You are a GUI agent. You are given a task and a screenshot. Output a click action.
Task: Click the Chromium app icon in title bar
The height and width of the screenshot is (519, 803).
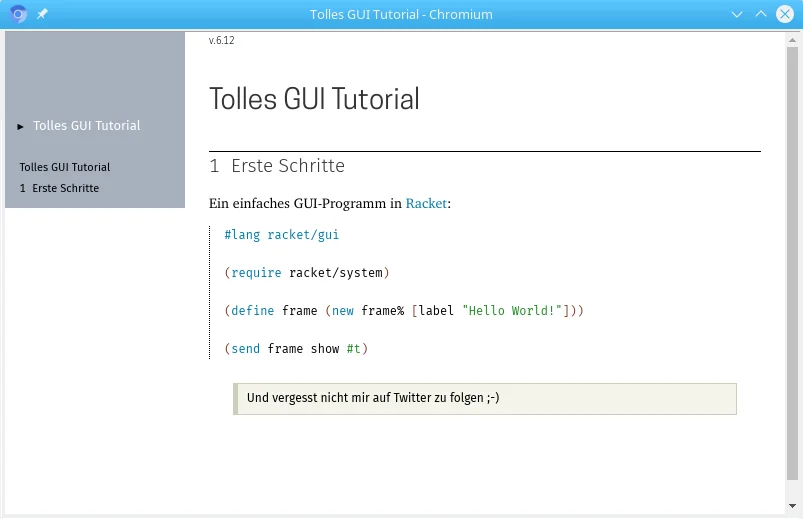coord(18,14)
